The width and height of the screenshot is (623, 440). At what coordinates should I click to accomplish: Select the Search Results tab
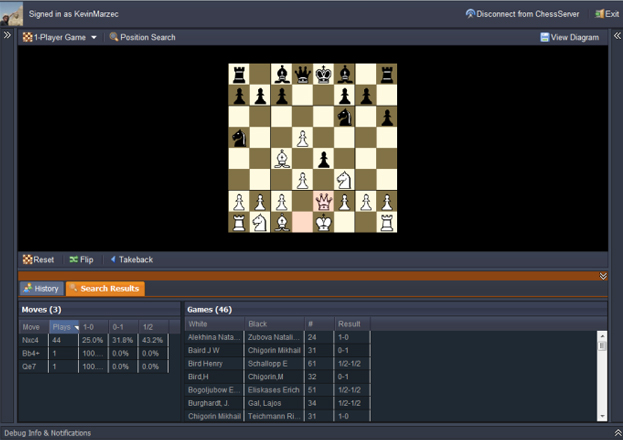105,288
